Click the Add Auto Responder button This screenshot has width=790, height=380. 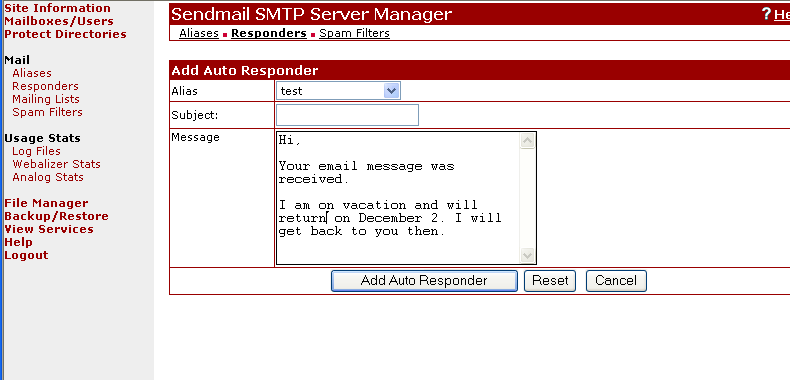tap(424, 281)
